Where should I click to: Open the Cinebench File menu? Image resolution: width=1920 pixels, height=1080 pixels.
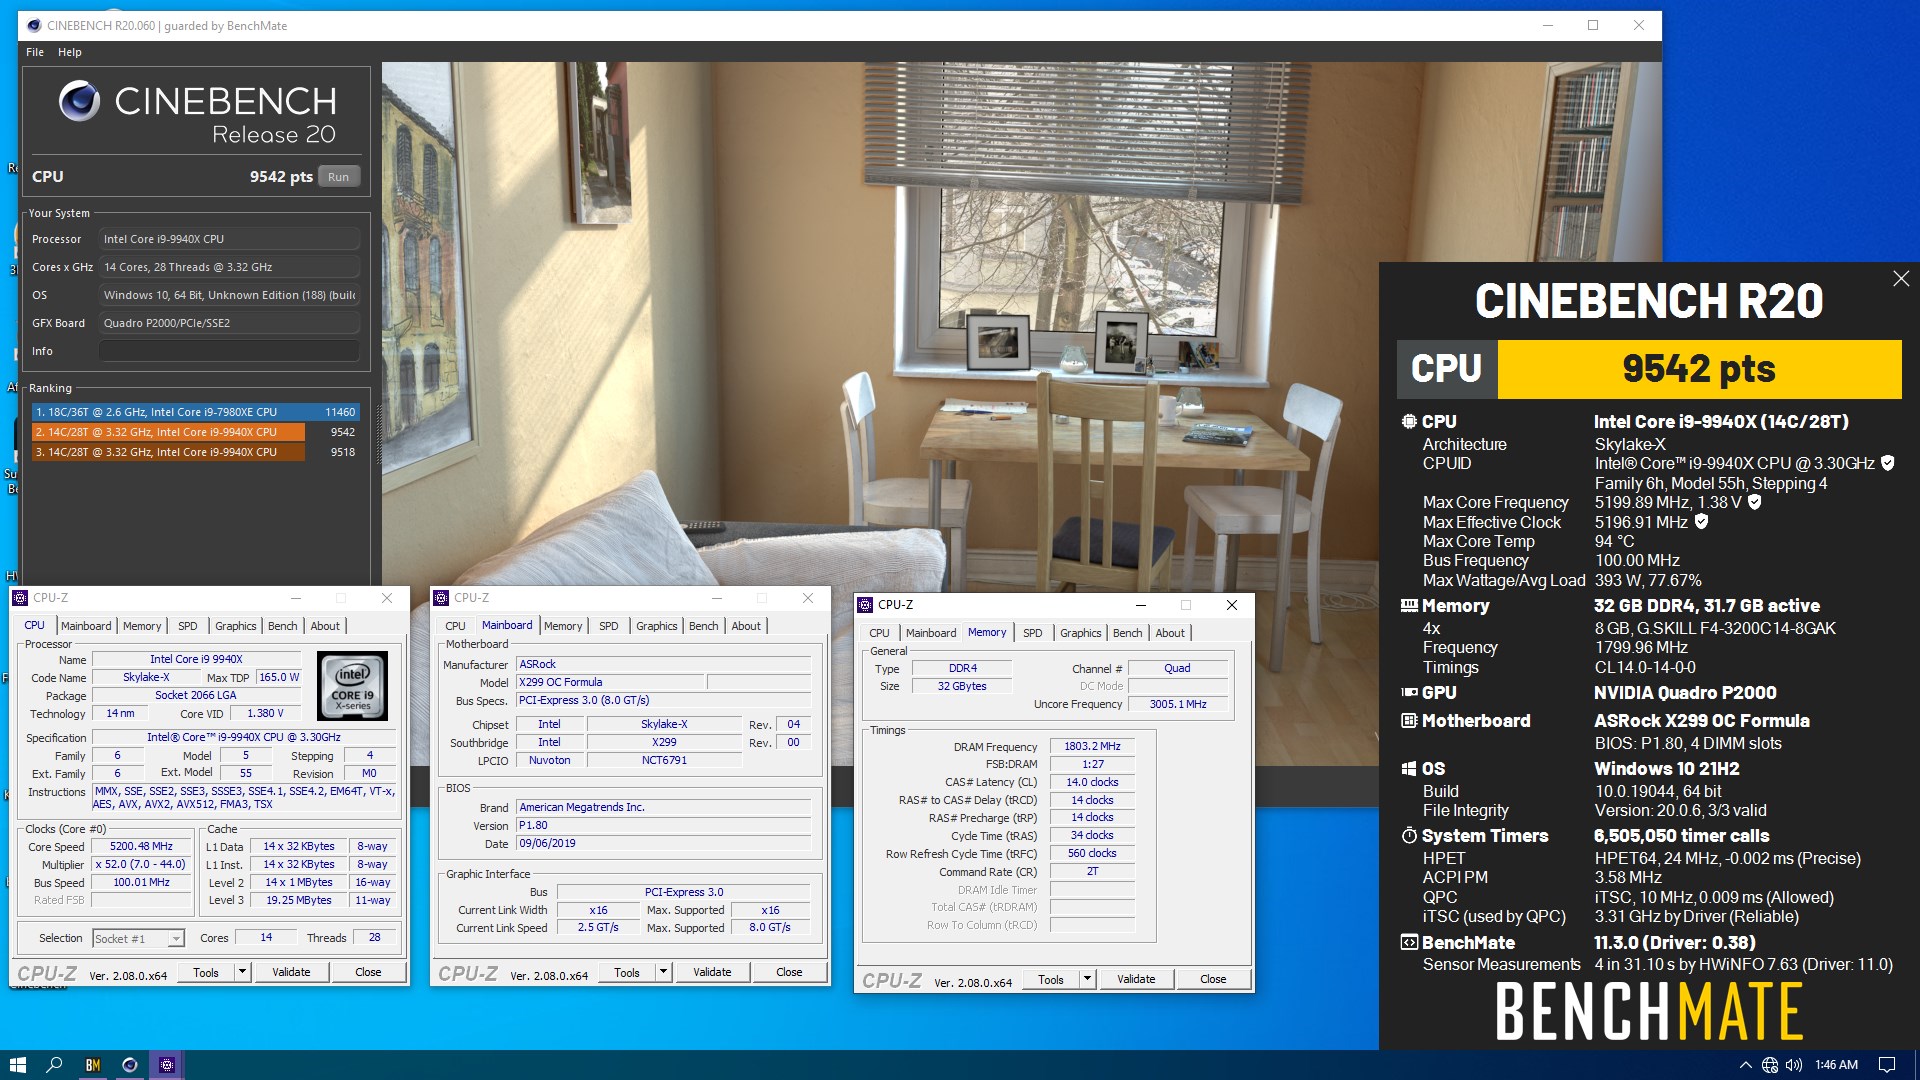pos(35,52)
